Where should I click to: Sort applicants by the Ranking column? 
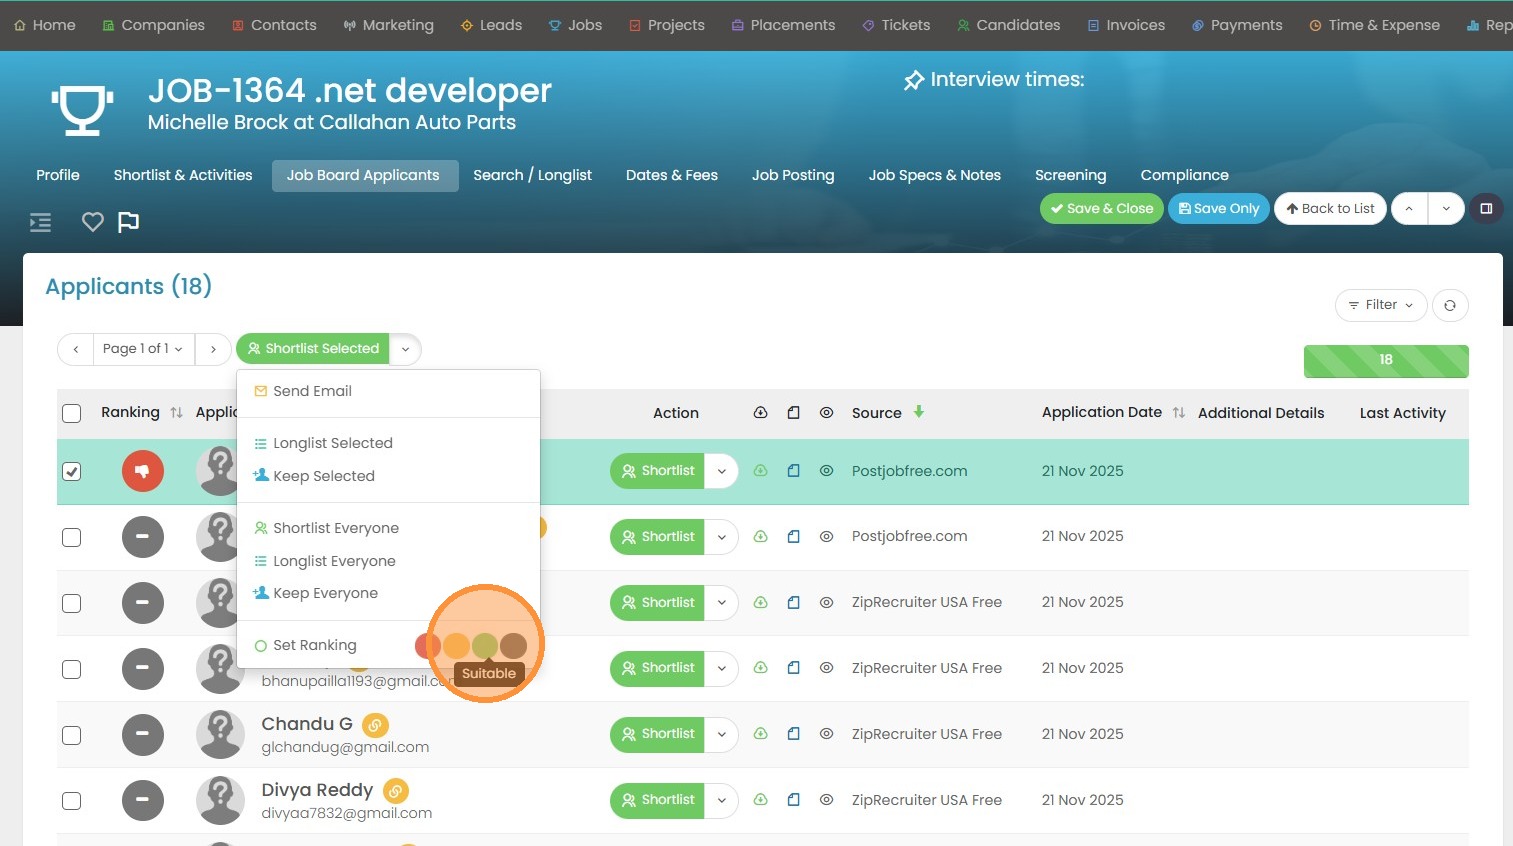[x=176, y=412]
